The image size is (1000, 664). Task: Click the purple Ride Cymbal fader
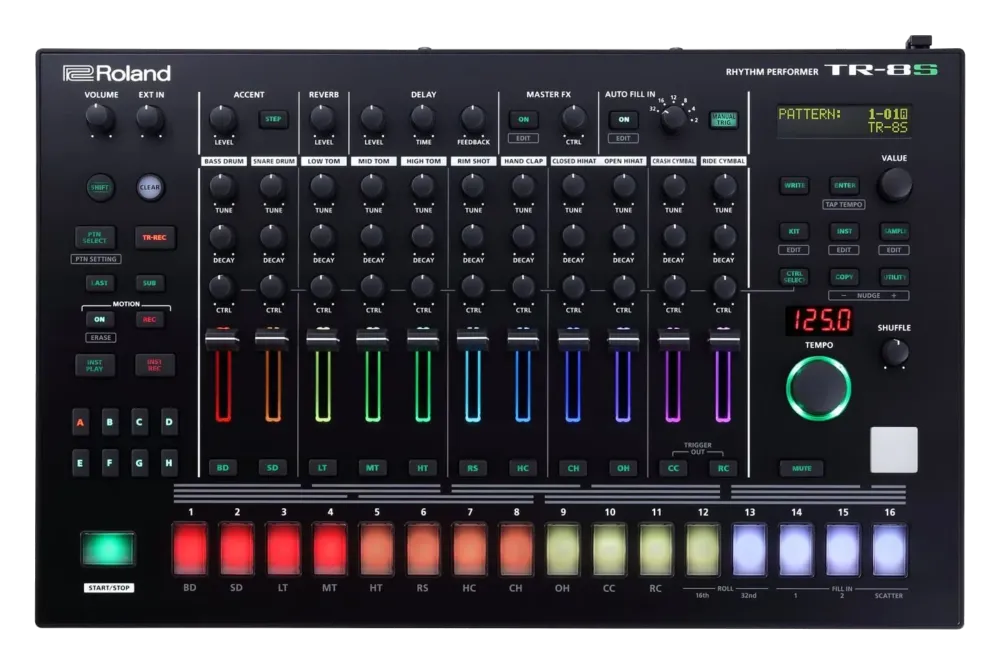tap(723, 339)
